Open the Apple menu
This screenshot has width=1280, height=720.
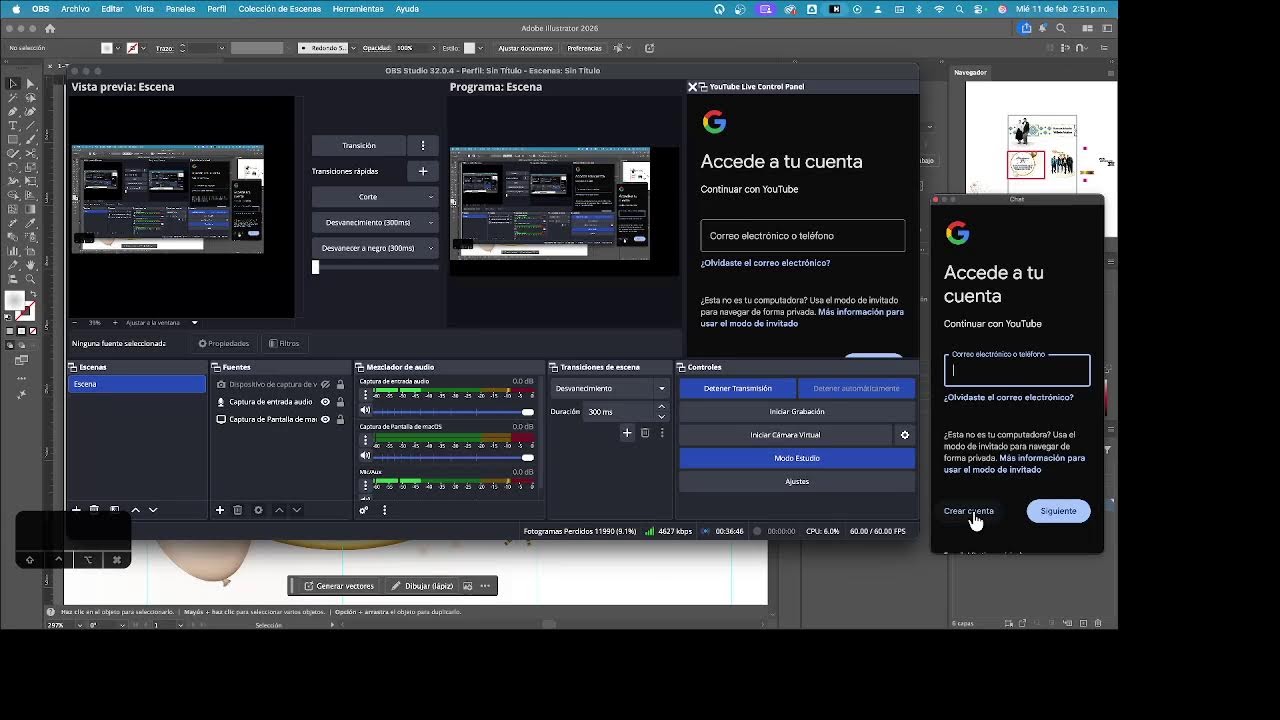tap(15, 9)
